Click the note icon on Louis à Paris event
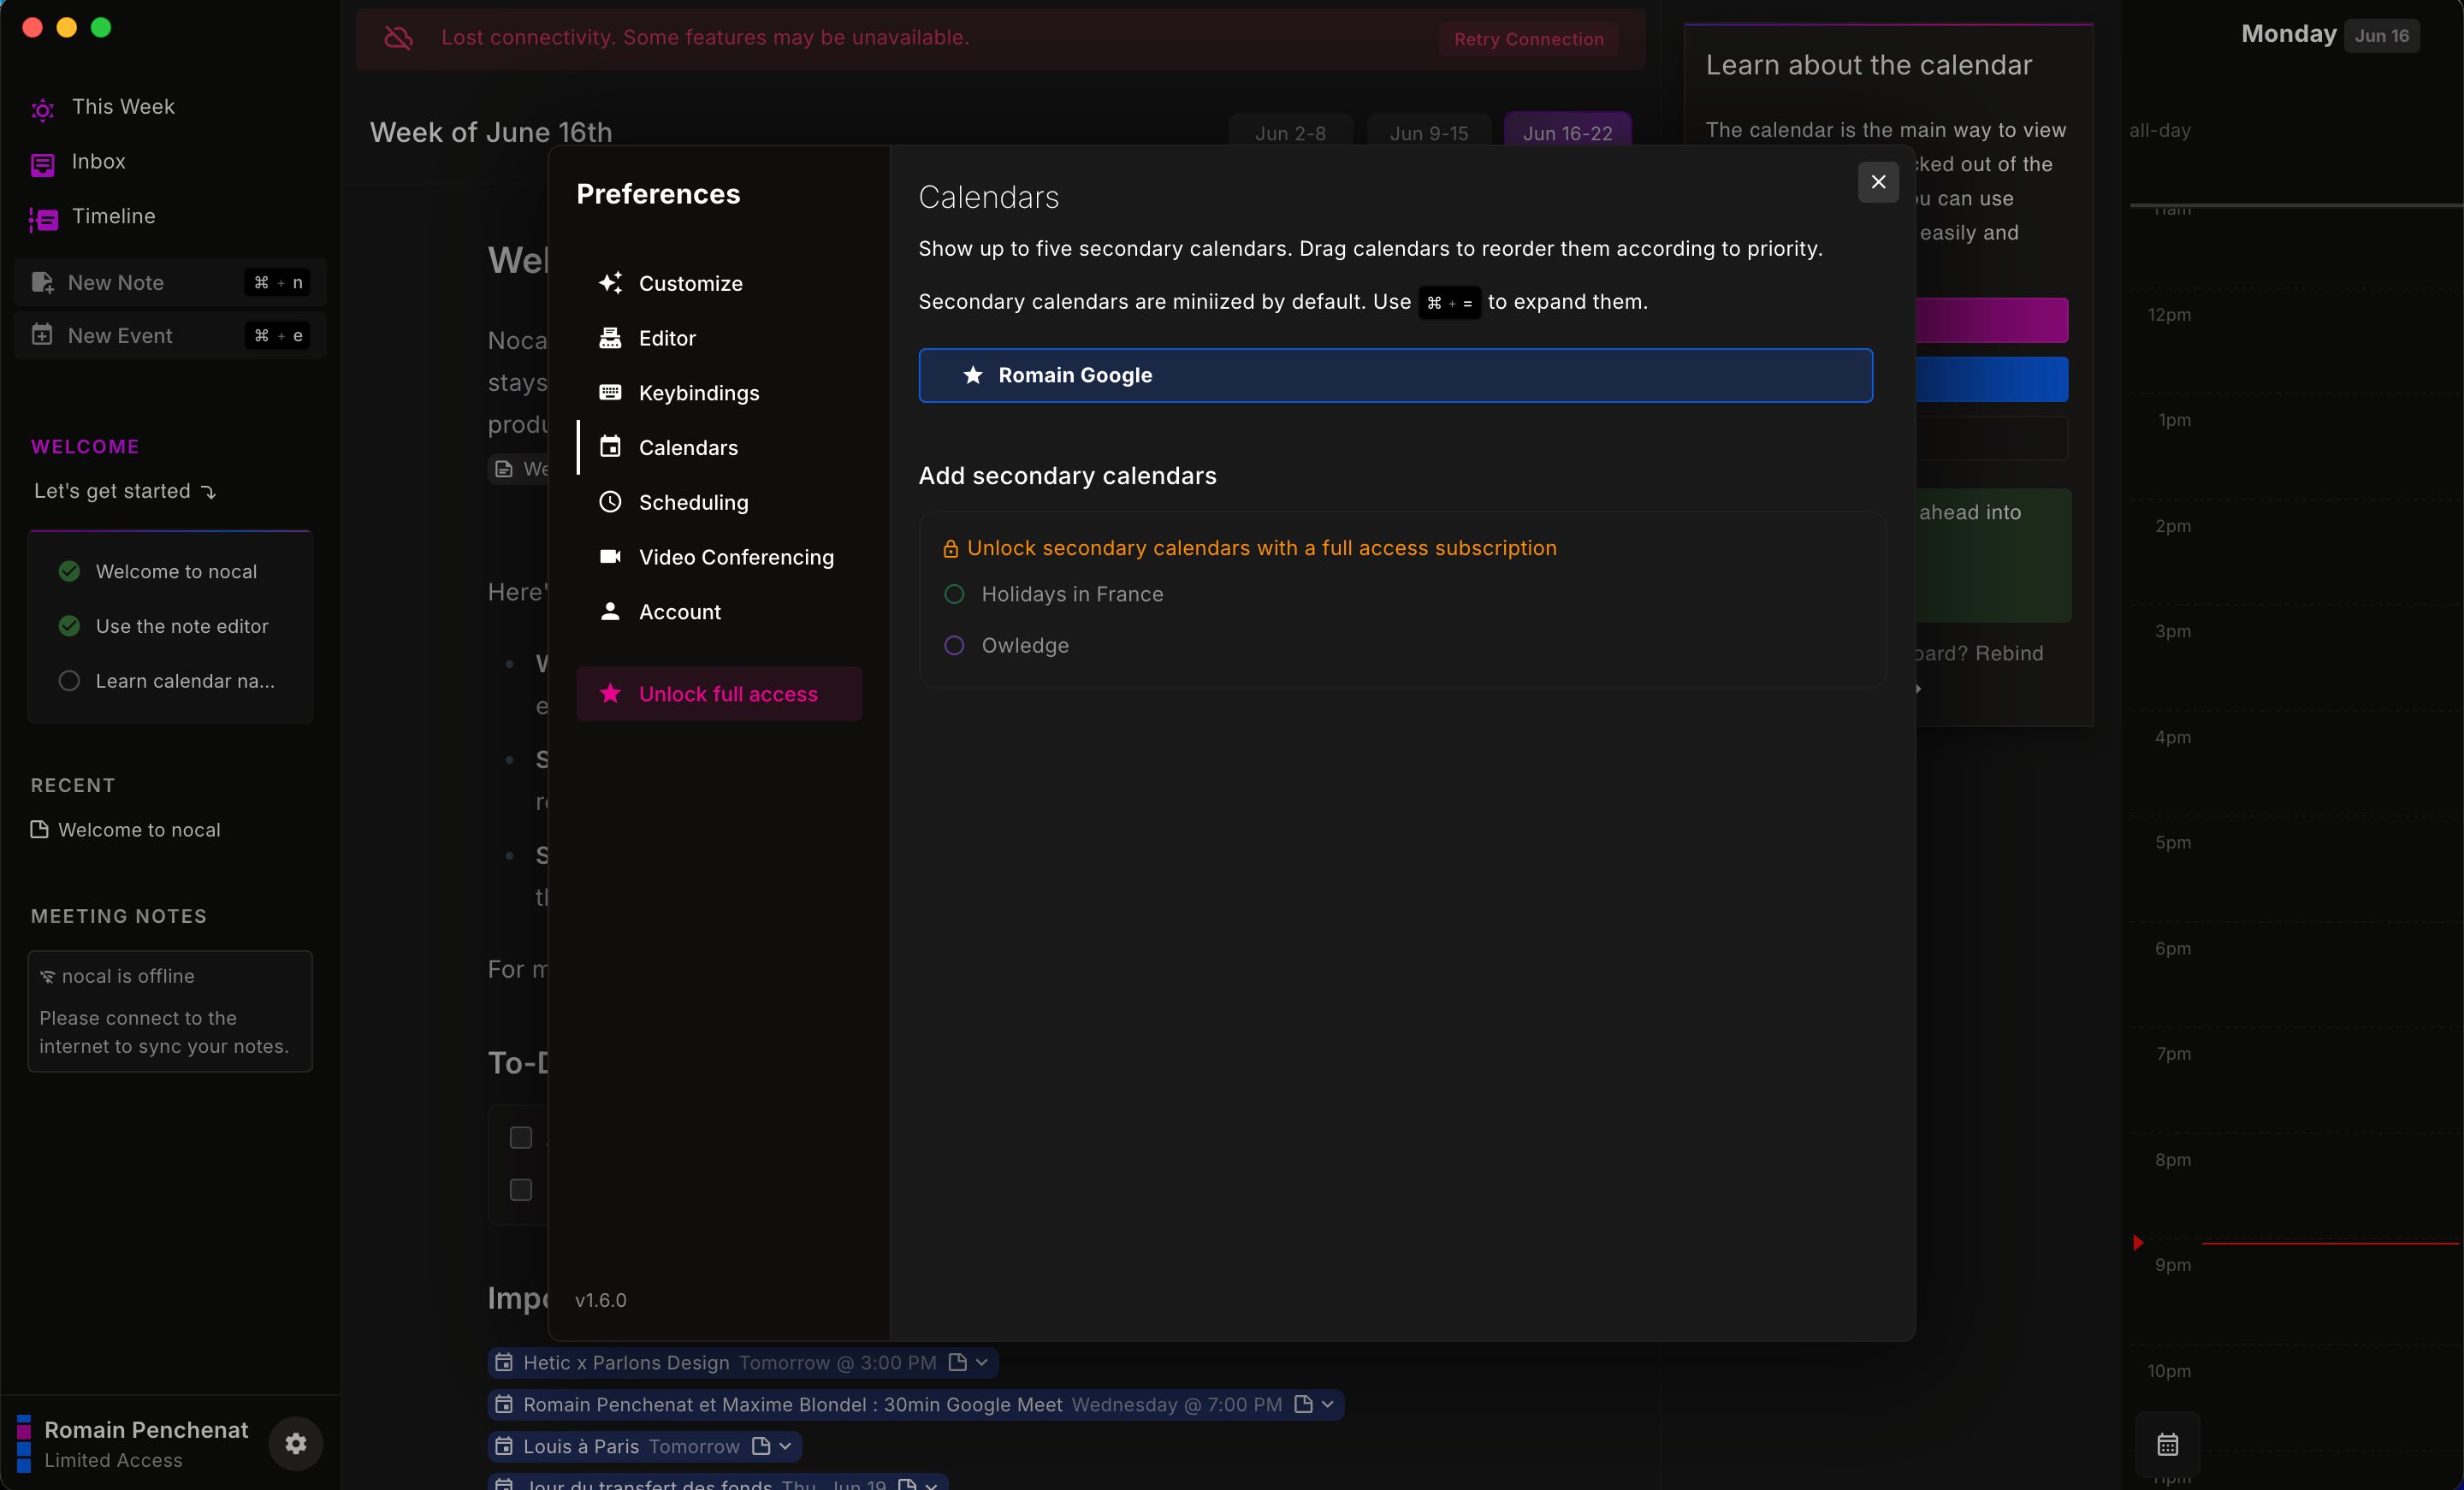The image size is (2464, 1490). point(761,1446)
